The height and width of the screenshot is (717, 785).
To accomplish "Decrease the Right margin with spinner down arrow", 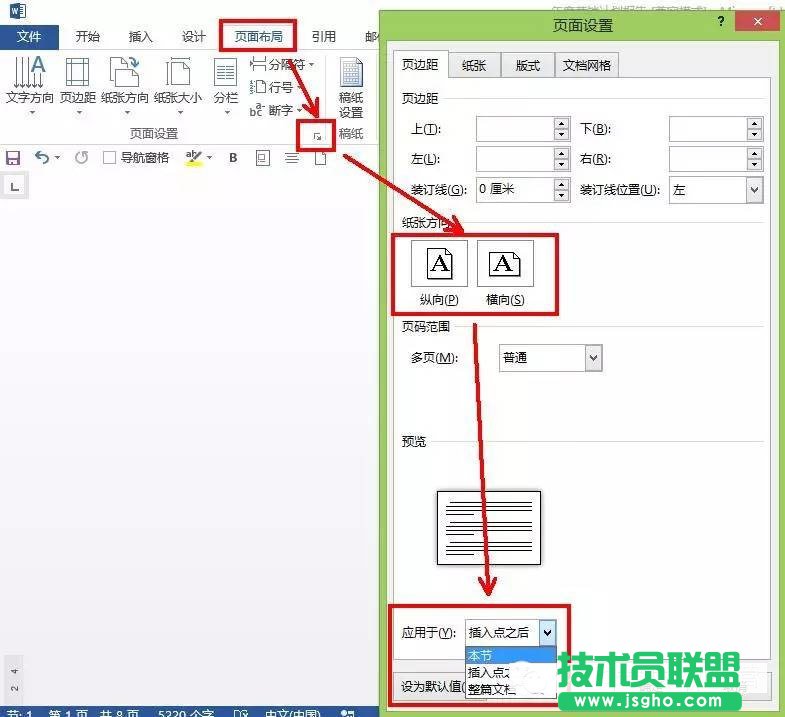I will 754,165.
